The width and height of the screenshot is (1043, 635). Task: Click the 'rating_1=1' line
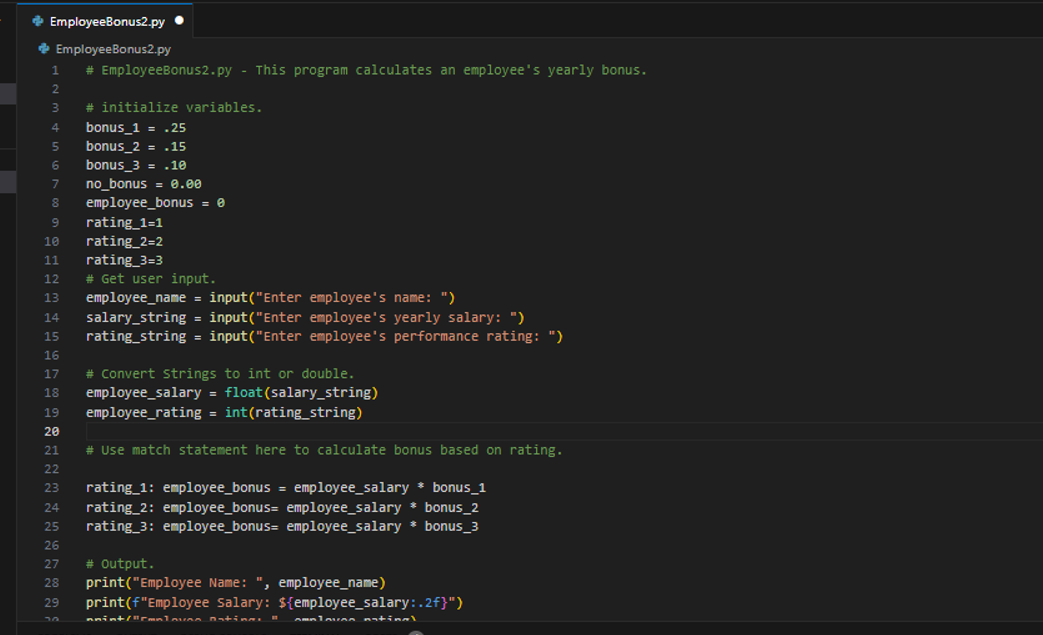[x=124, y=222]
